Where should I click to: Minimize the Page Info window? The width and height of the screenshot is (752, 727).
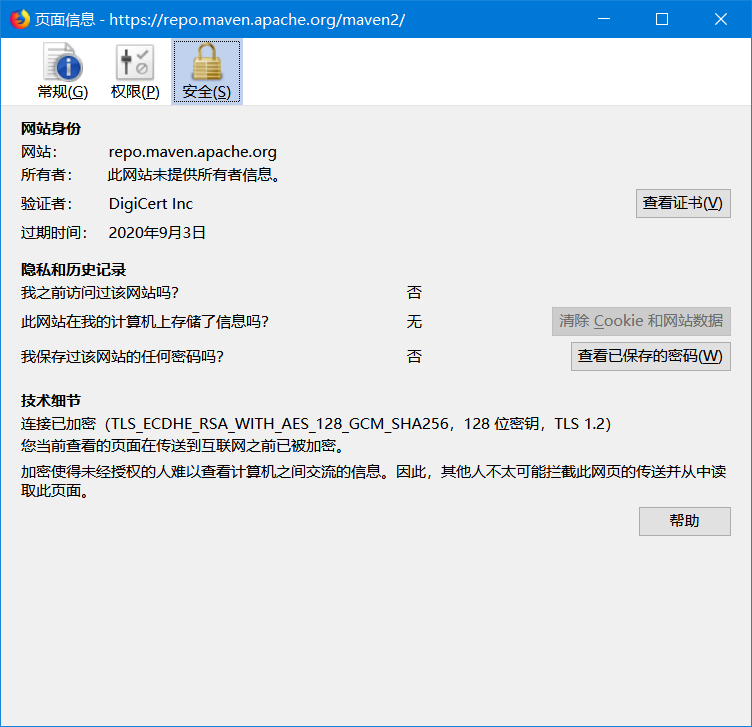point(604,19)
